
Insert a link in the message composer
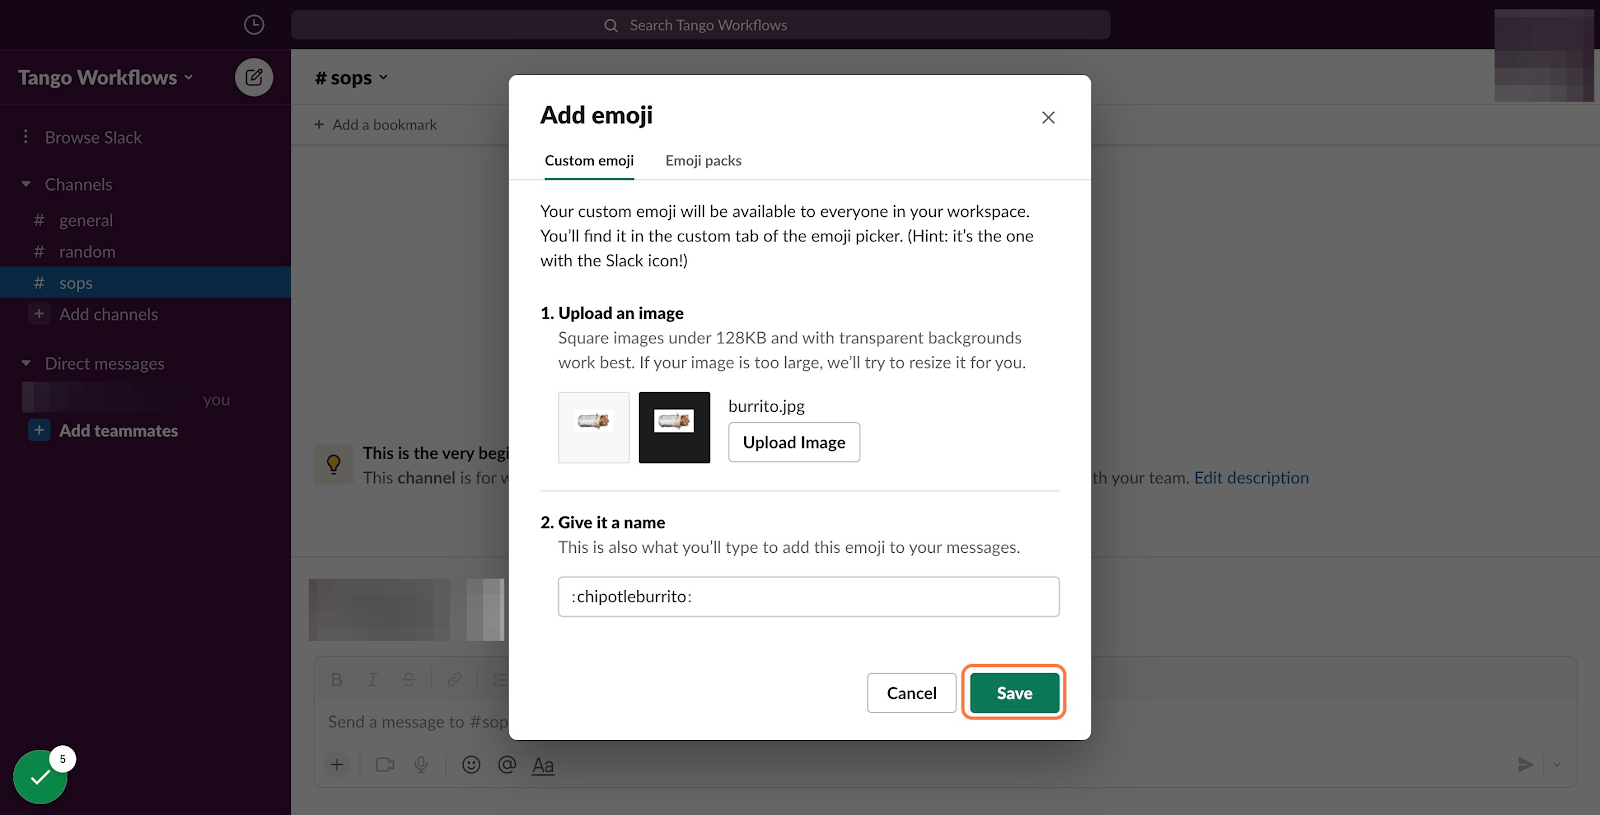[x=455, y=680]
